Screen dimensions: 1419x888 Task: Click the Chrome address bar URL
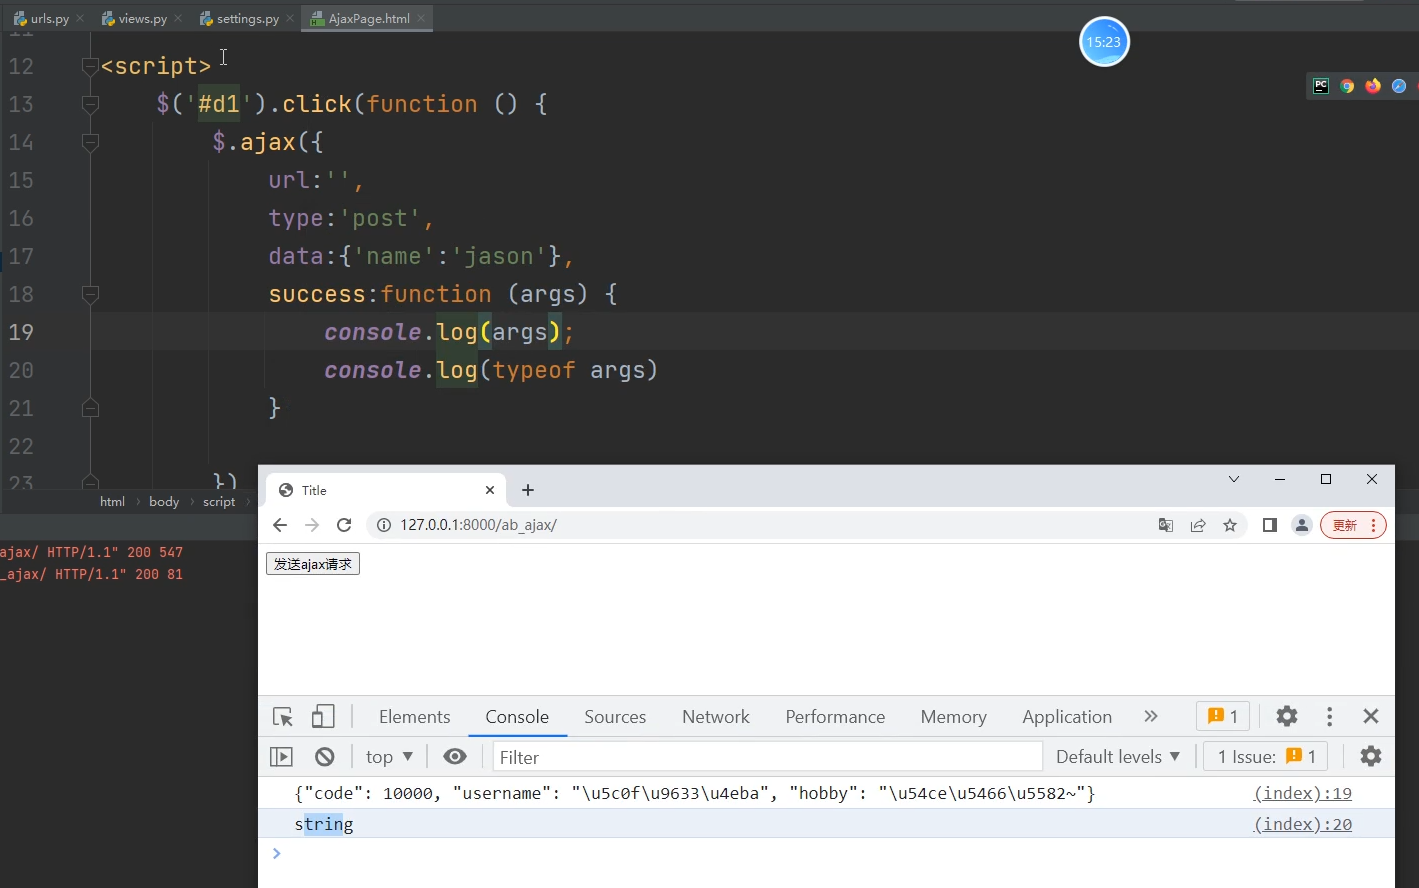point(478,525)
